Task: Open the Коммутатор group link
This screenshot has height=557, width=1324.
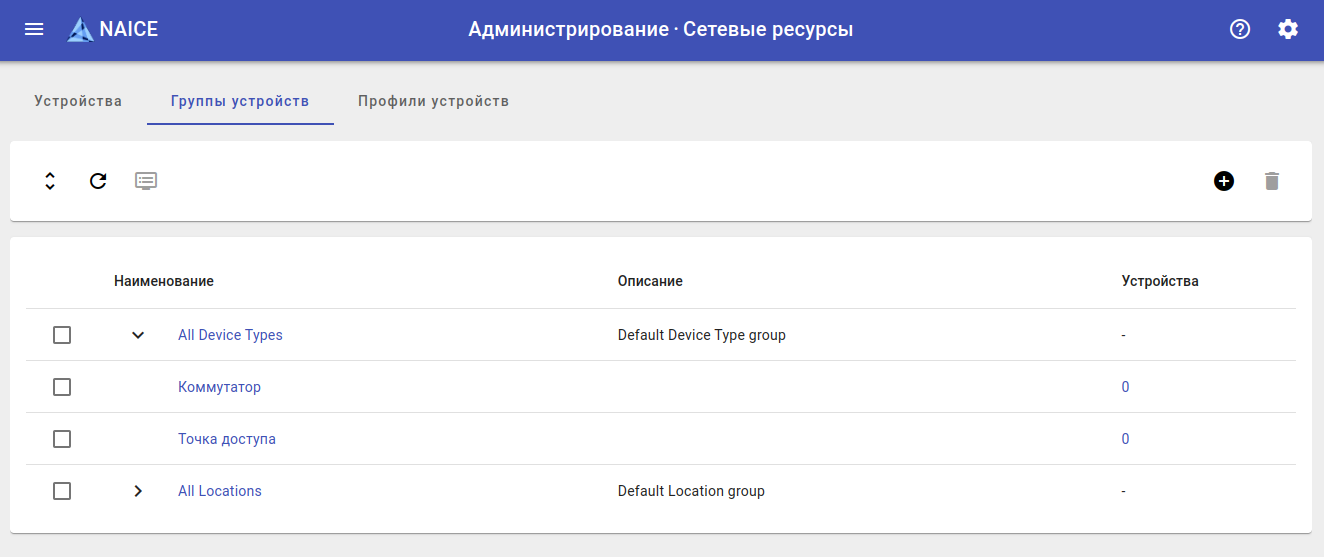Action: [x=219, y=387]
